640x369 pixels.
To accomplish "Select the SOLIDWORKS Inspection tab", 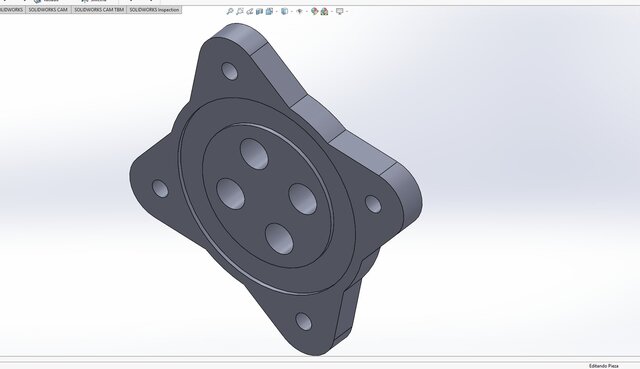I will (x=154, y=9).
